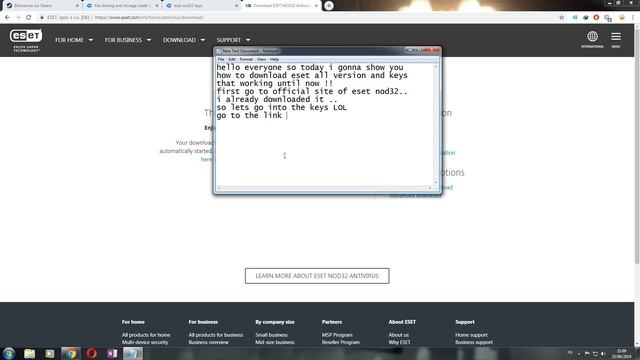Click the volume icon in the system tray
Screen dimensions: 640x360
click(x=603, y=353)
